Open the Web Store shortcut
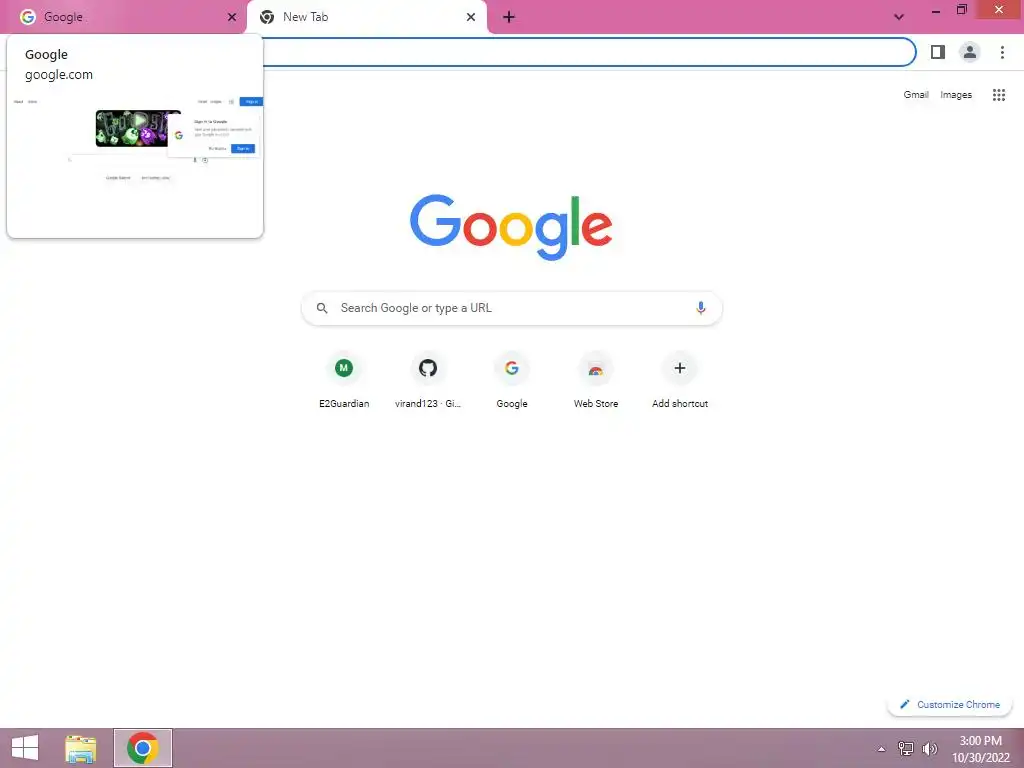 tap(596, 381)
